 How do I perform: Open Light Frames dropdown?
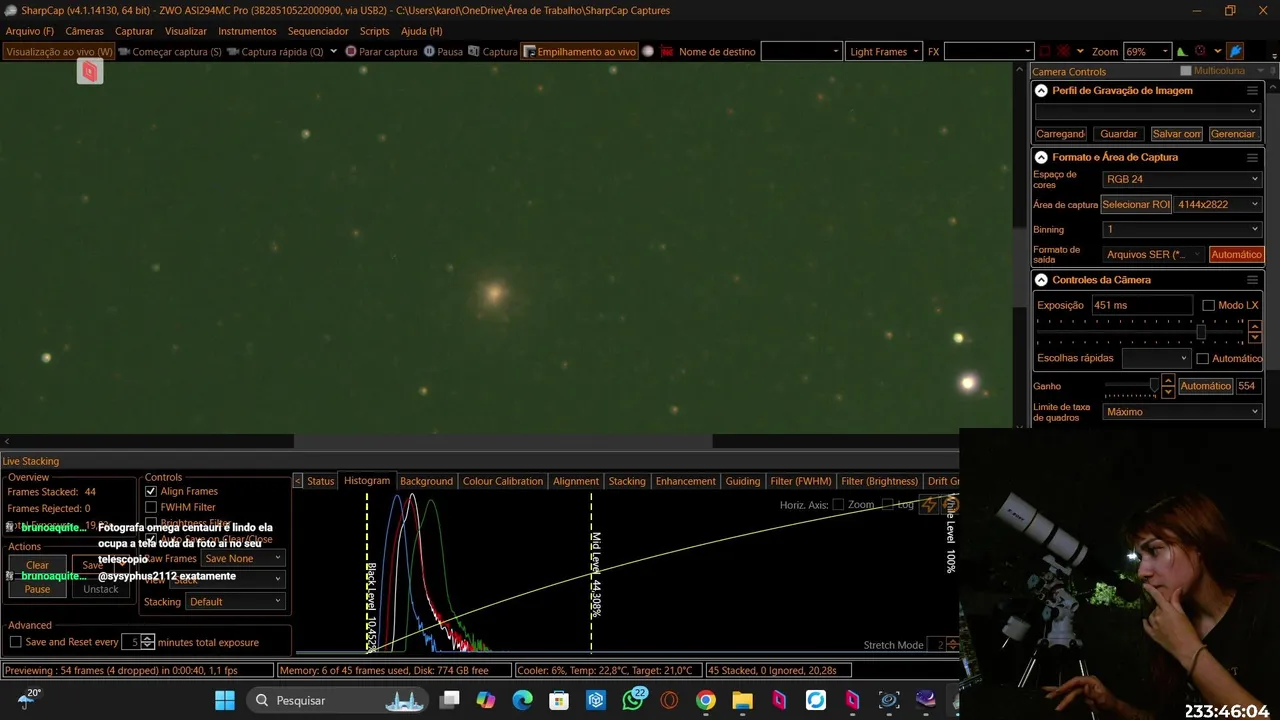pos(884,51)
